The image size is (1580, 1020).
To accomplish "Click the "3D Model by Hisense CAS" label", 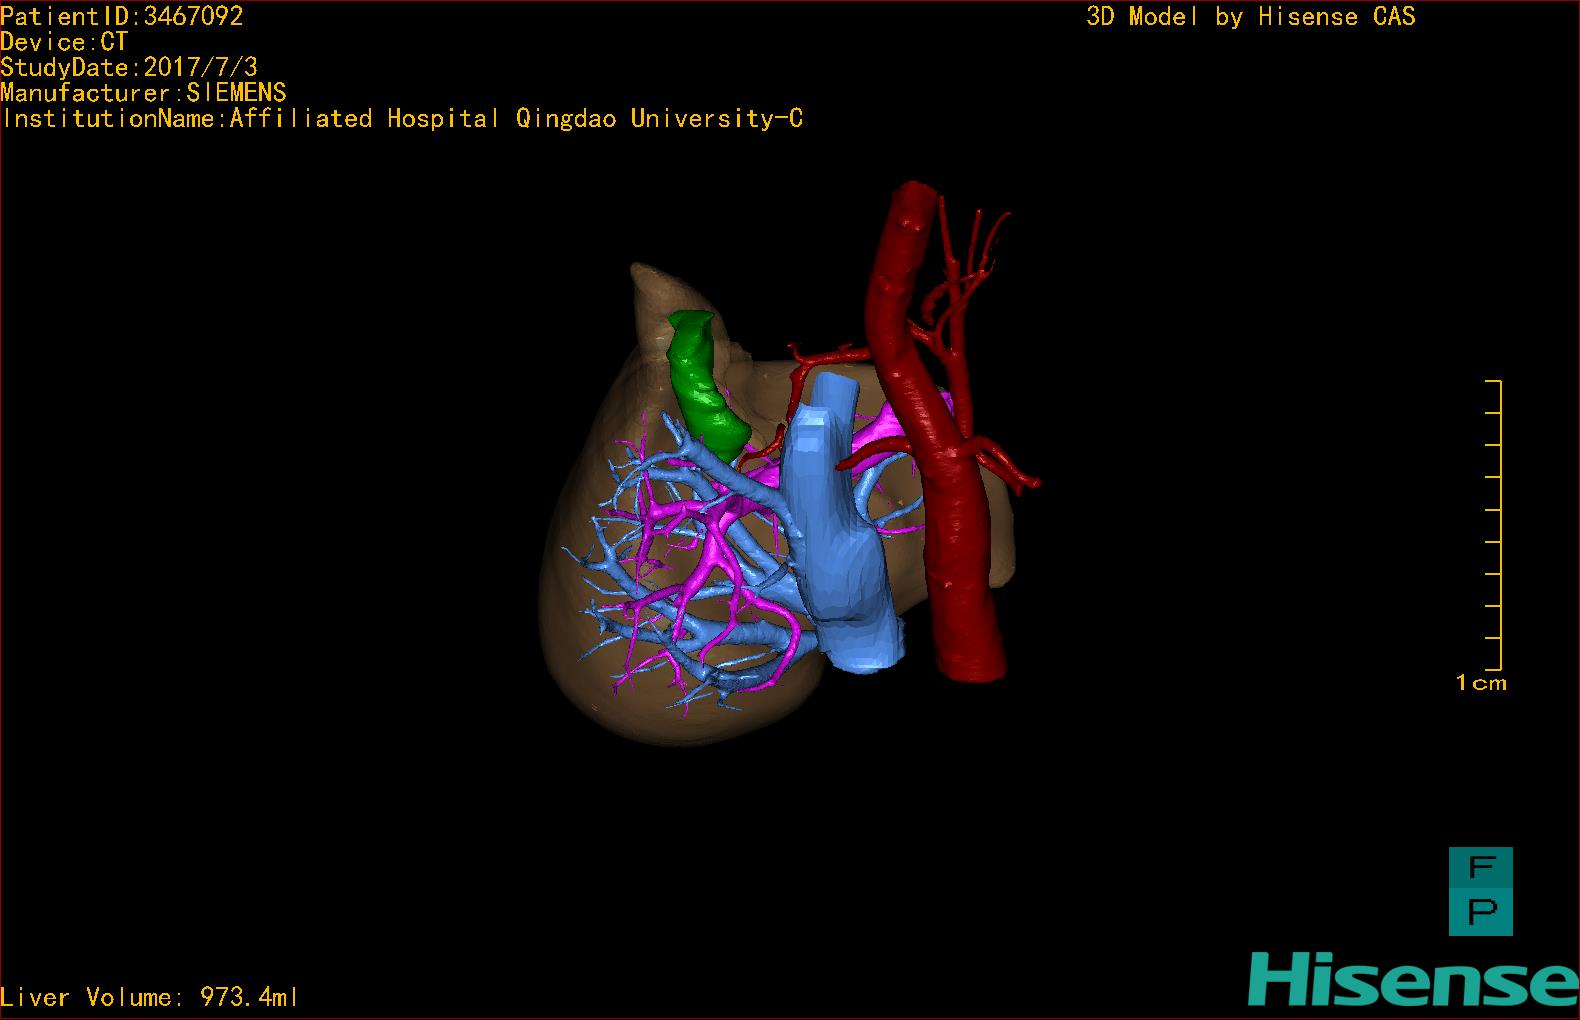I will click(1251, 16).
